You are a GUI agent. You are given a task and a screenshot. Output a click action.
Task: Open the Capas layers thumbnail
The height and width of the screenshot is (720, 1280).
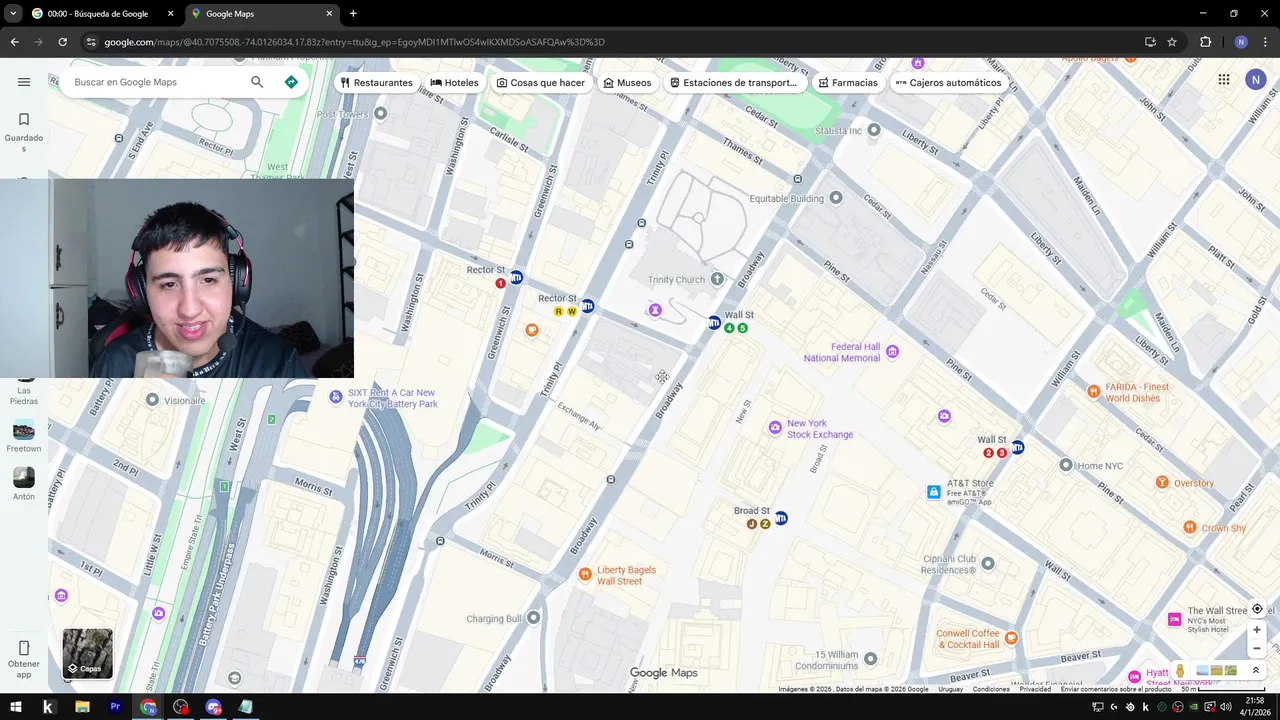point(88,653)
